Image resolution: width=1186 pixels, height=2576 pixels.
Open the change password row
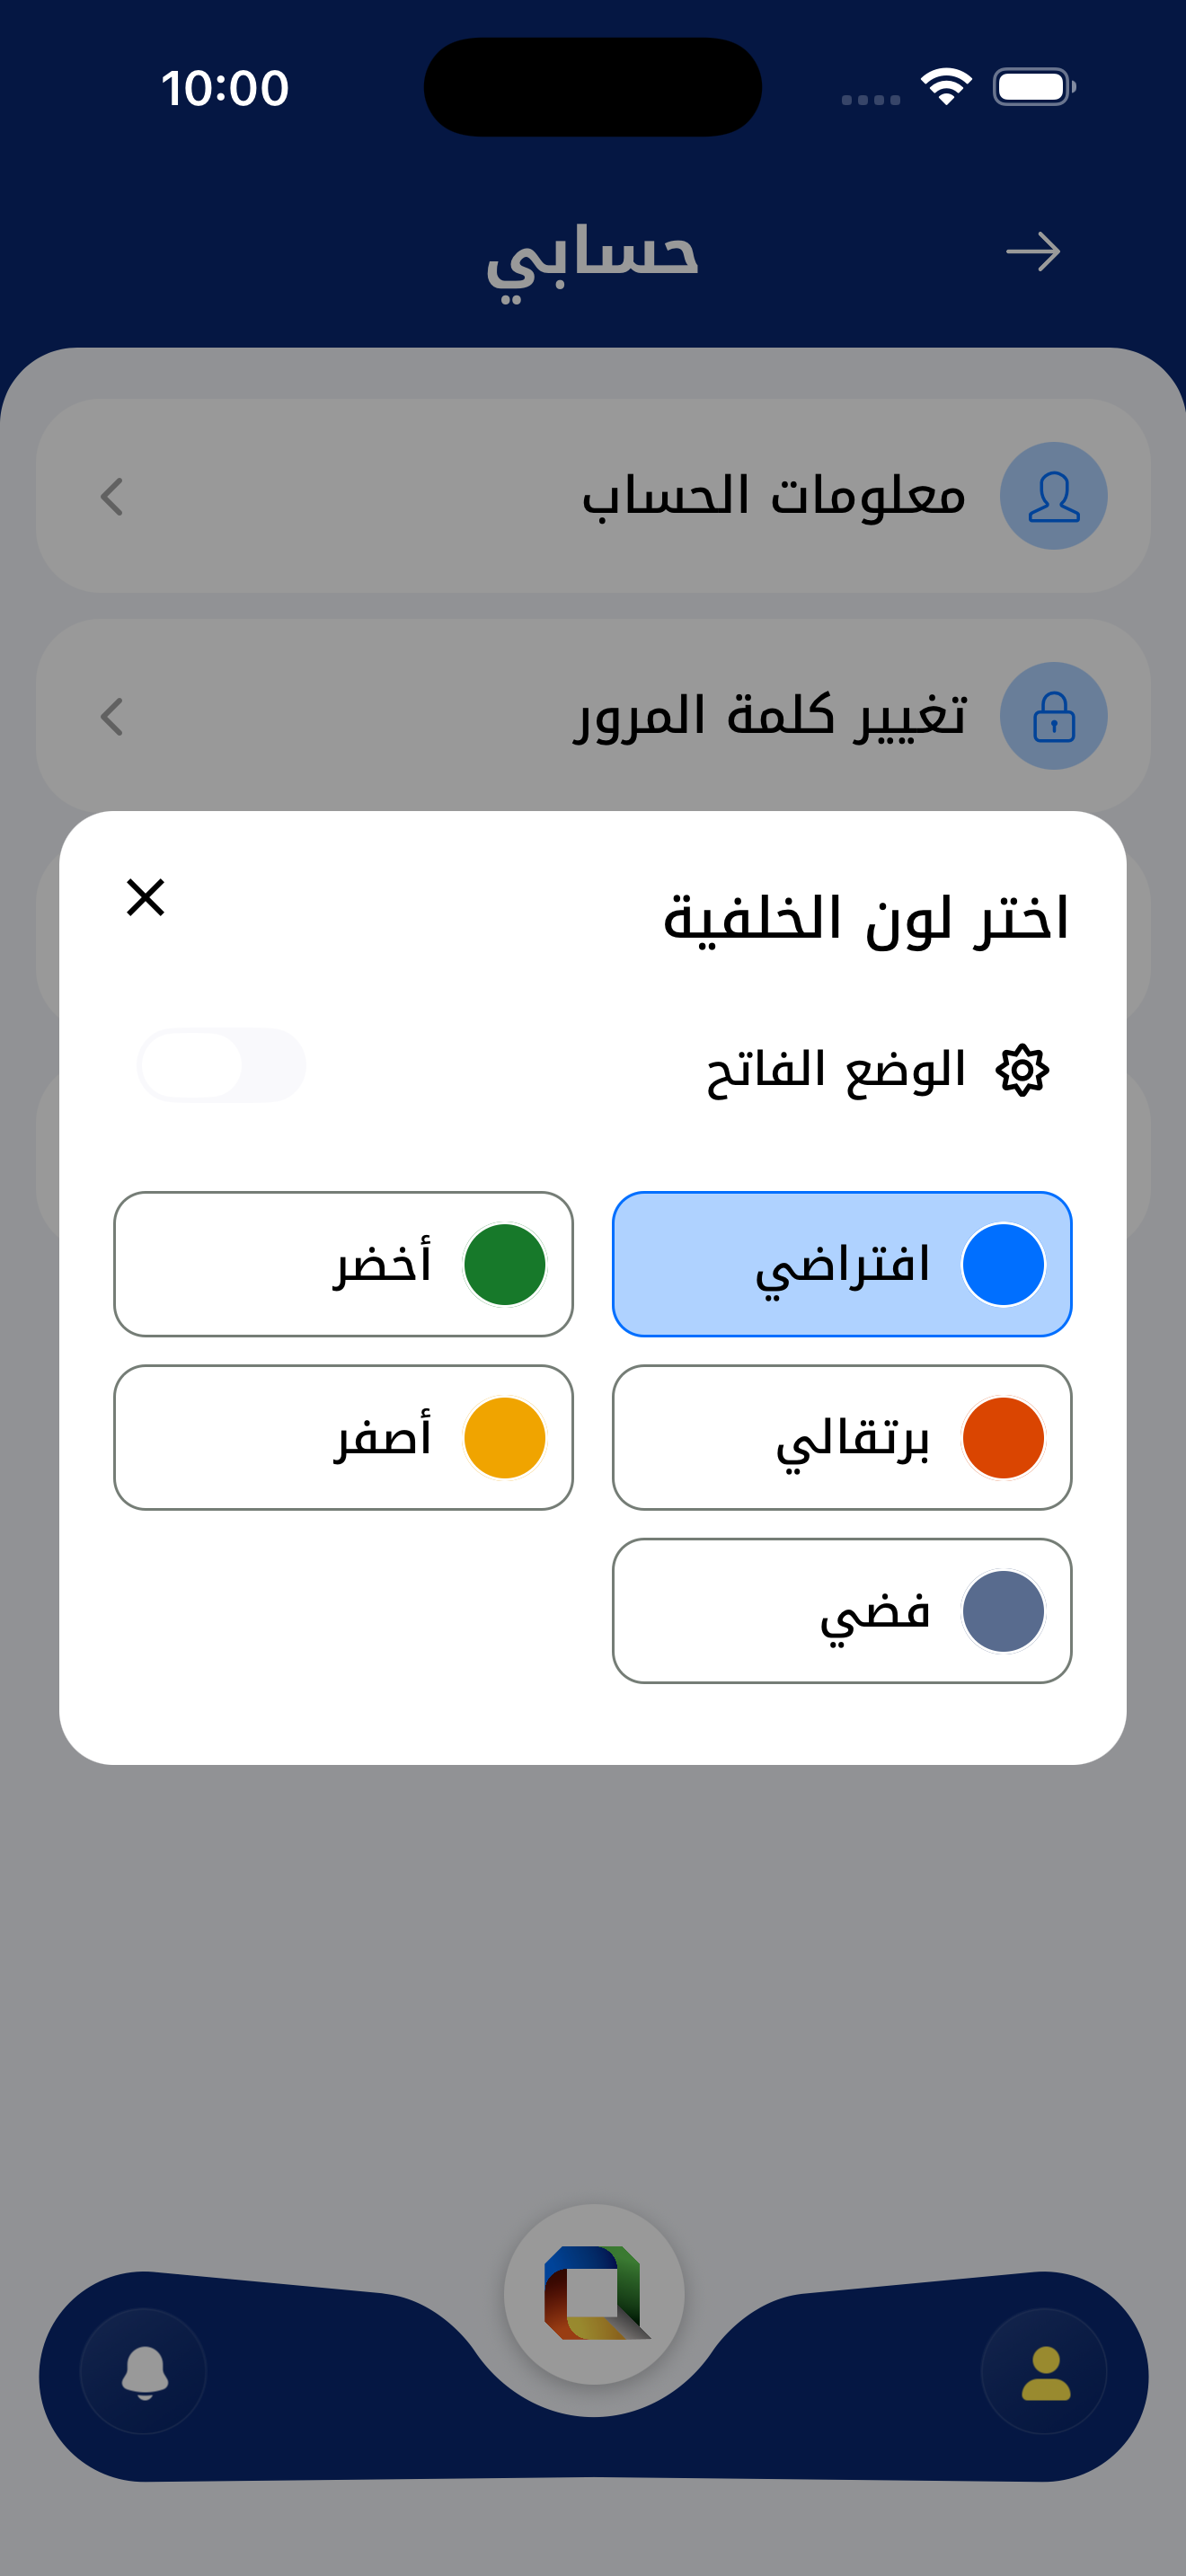[x=593, y=716]
